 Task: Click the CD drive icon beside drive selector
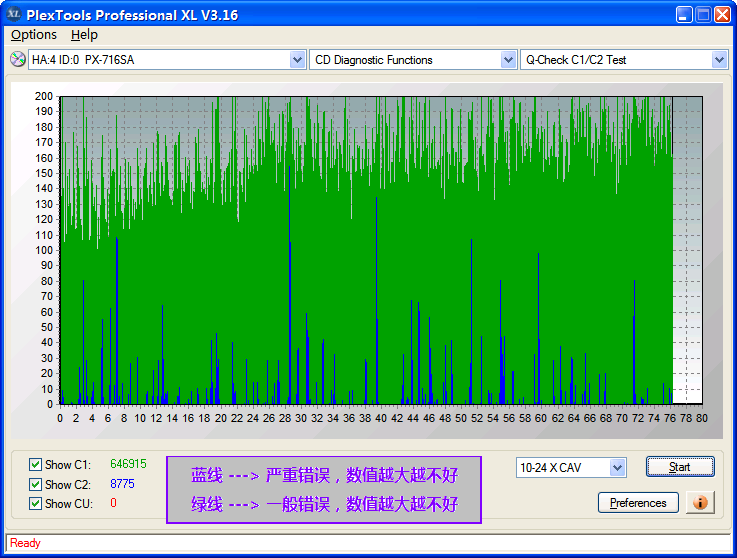(x=17, y=60)
